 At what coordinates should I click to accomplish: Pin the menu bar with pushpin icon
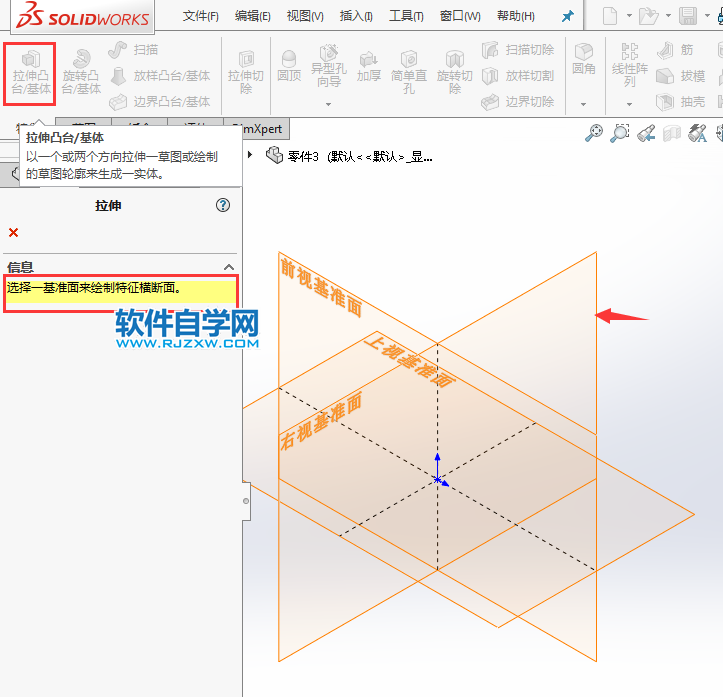(568, 17)
